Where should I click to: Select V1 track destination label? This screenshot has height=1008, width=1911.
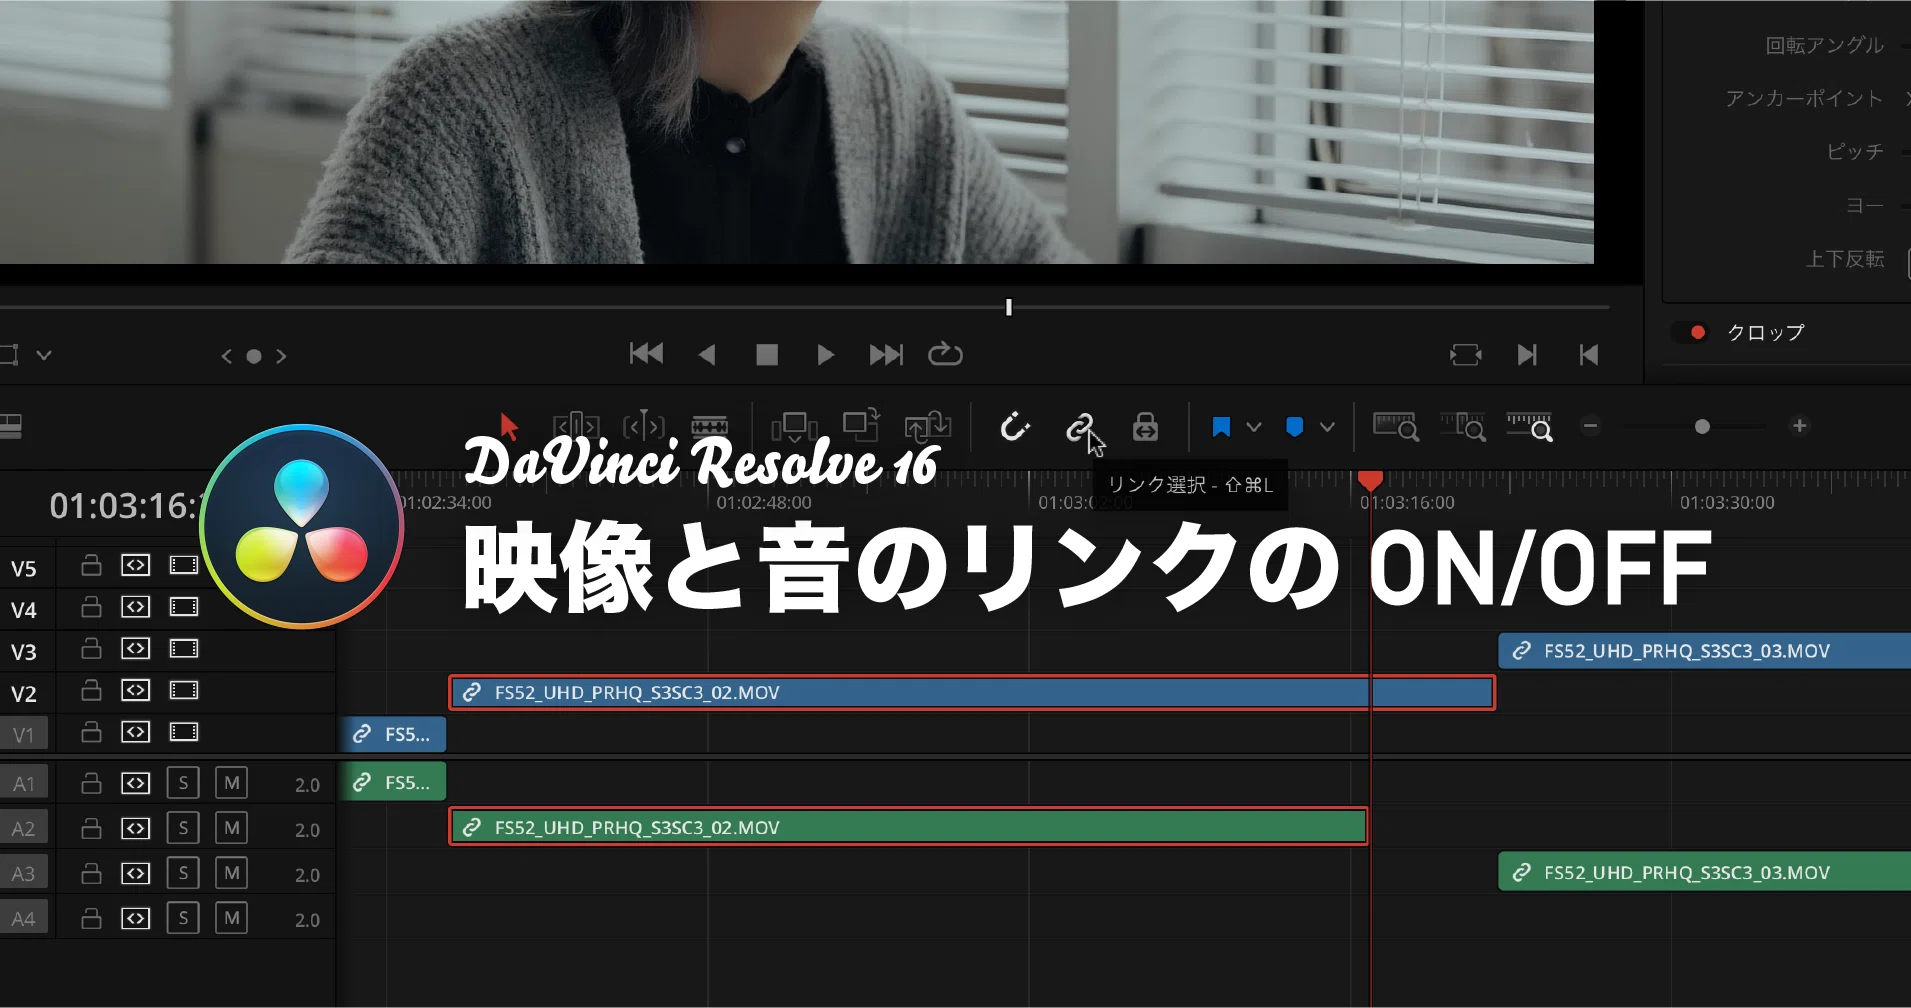pos(24,735)
